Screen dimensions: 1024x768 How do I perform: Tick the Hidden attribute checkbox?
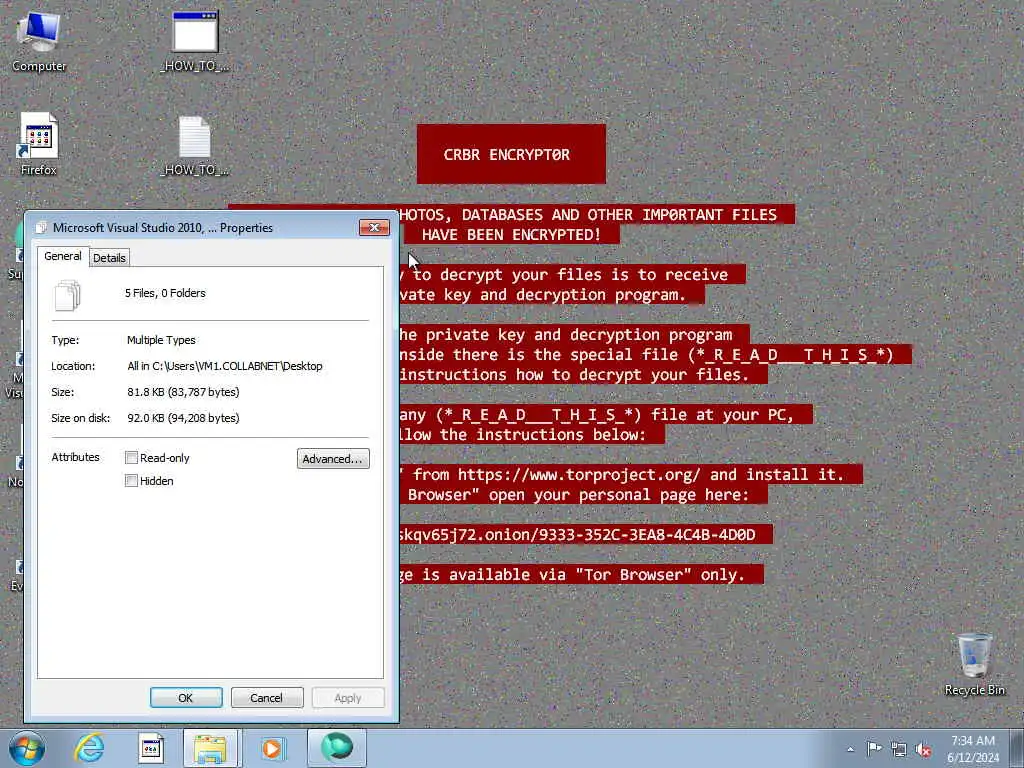(x=131, y=481)
